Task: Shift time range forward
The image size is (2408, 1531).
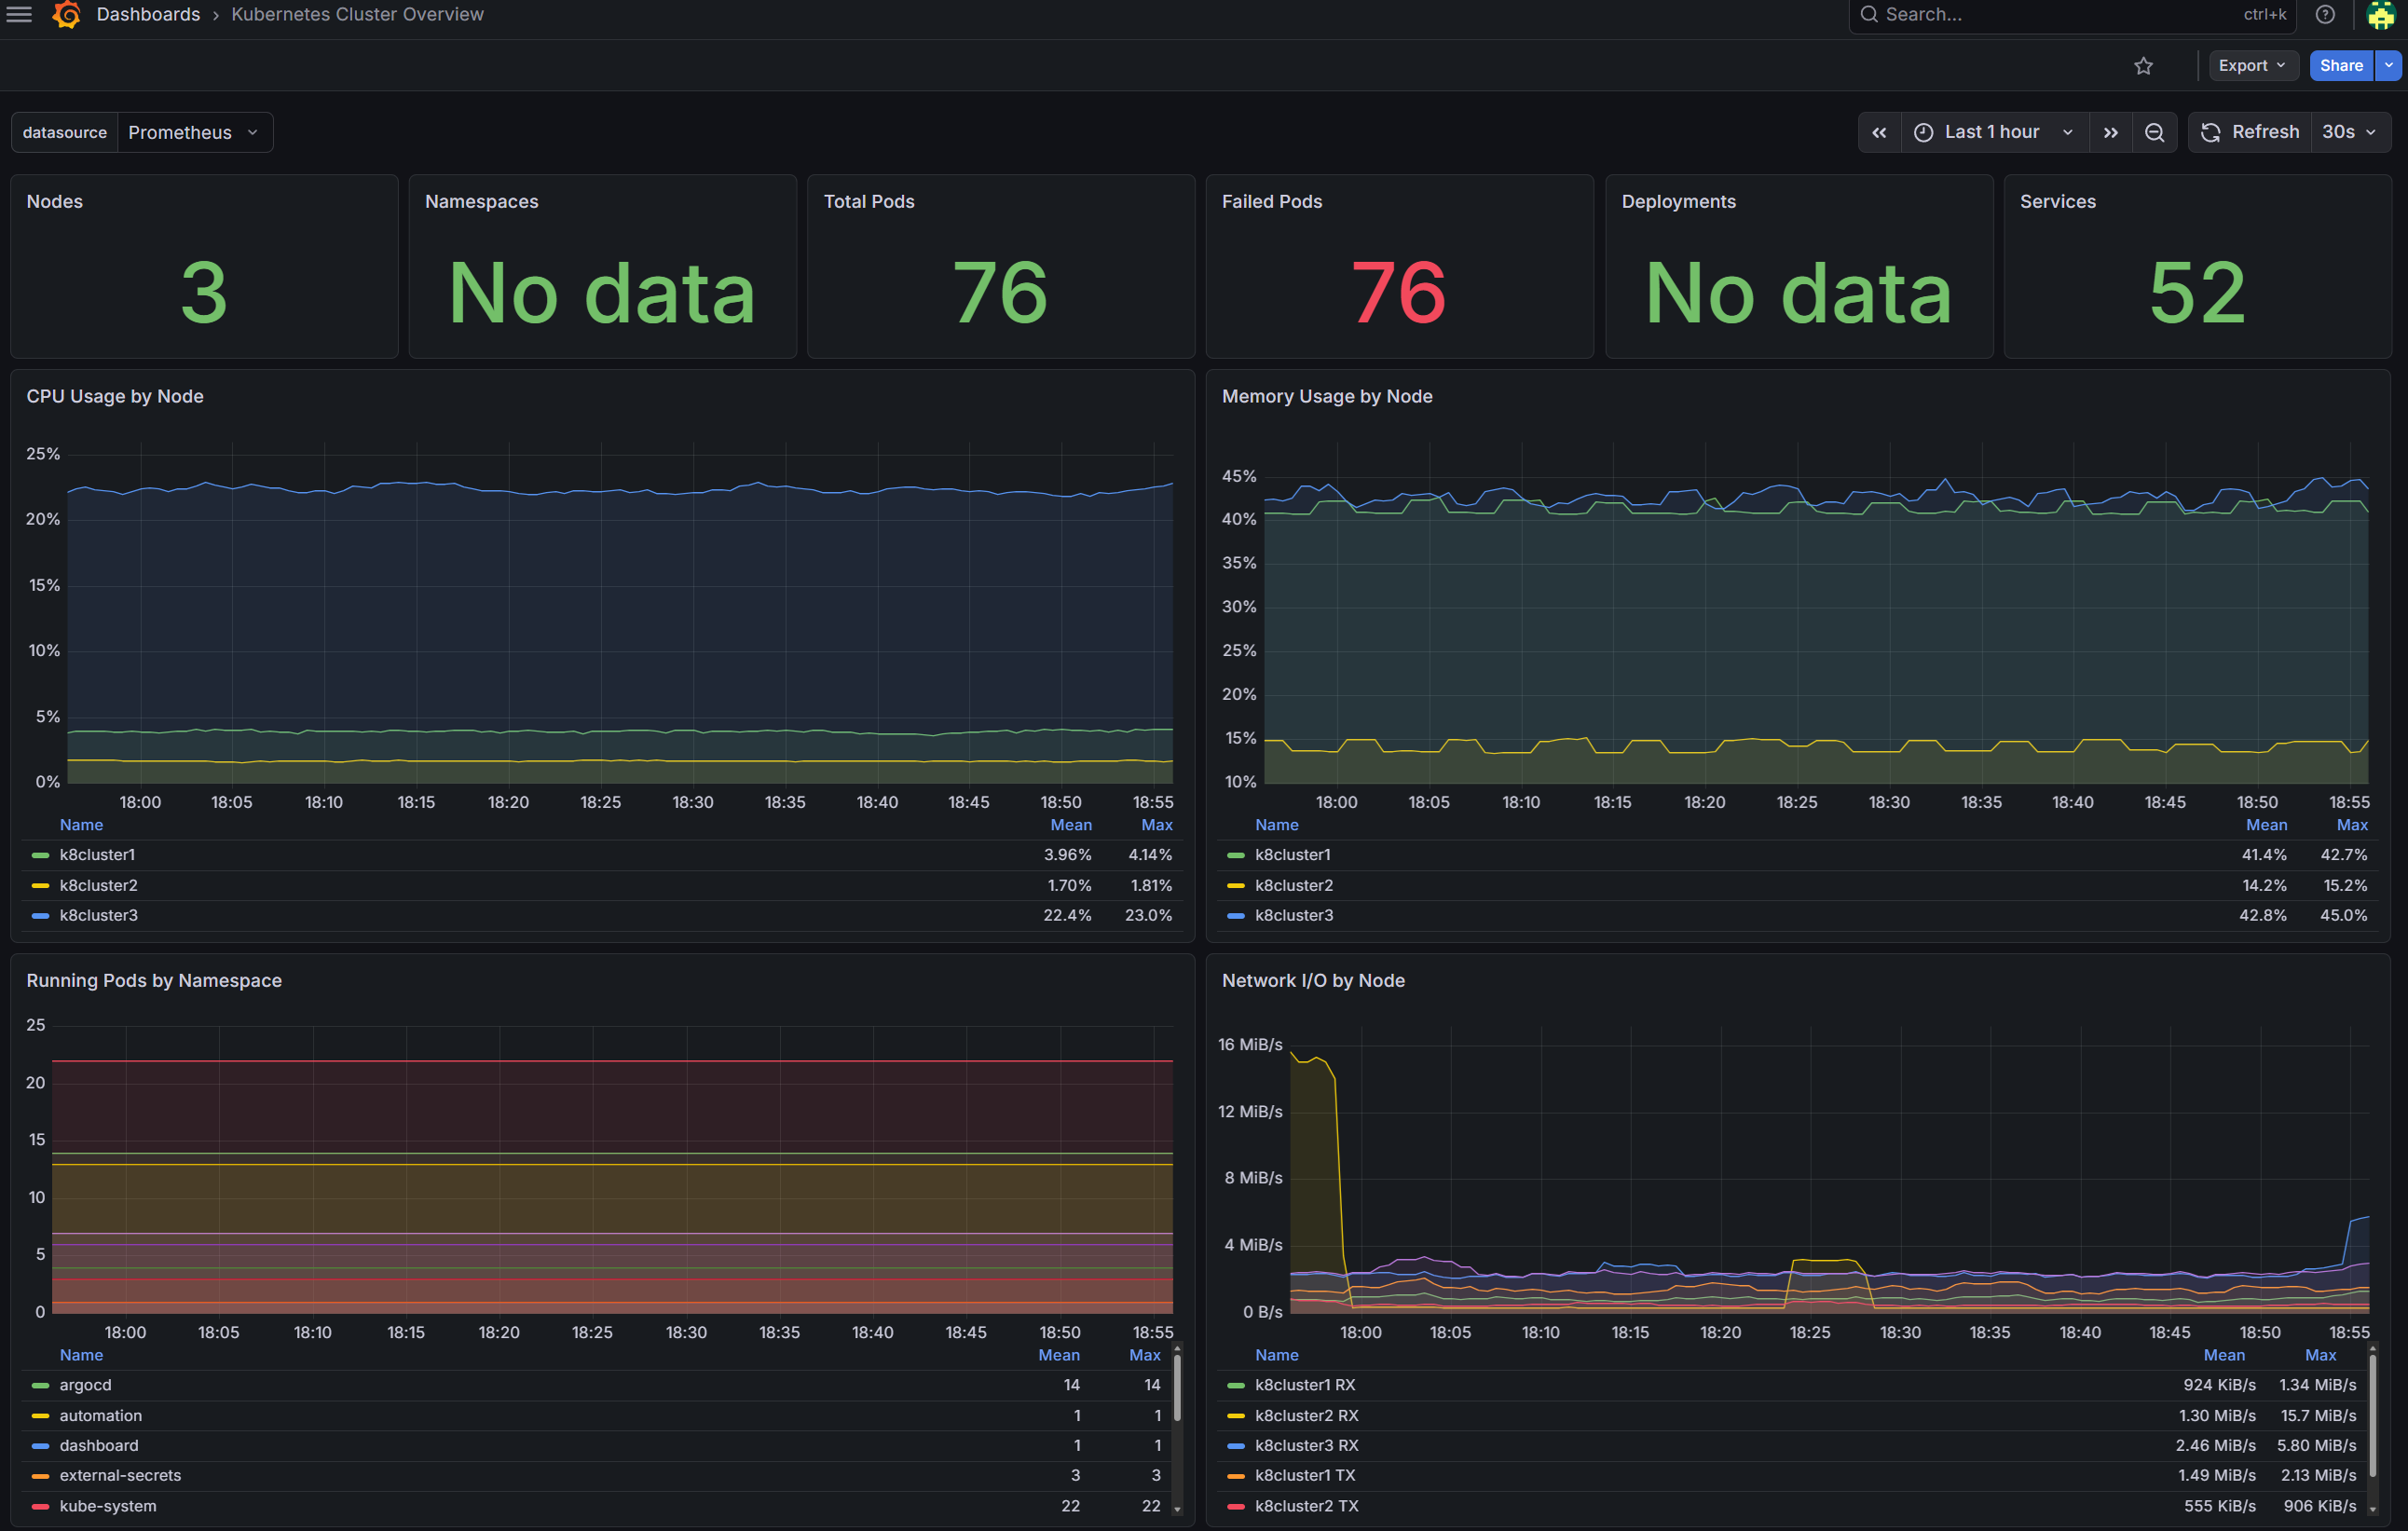Action: [x=2110, y=132]
